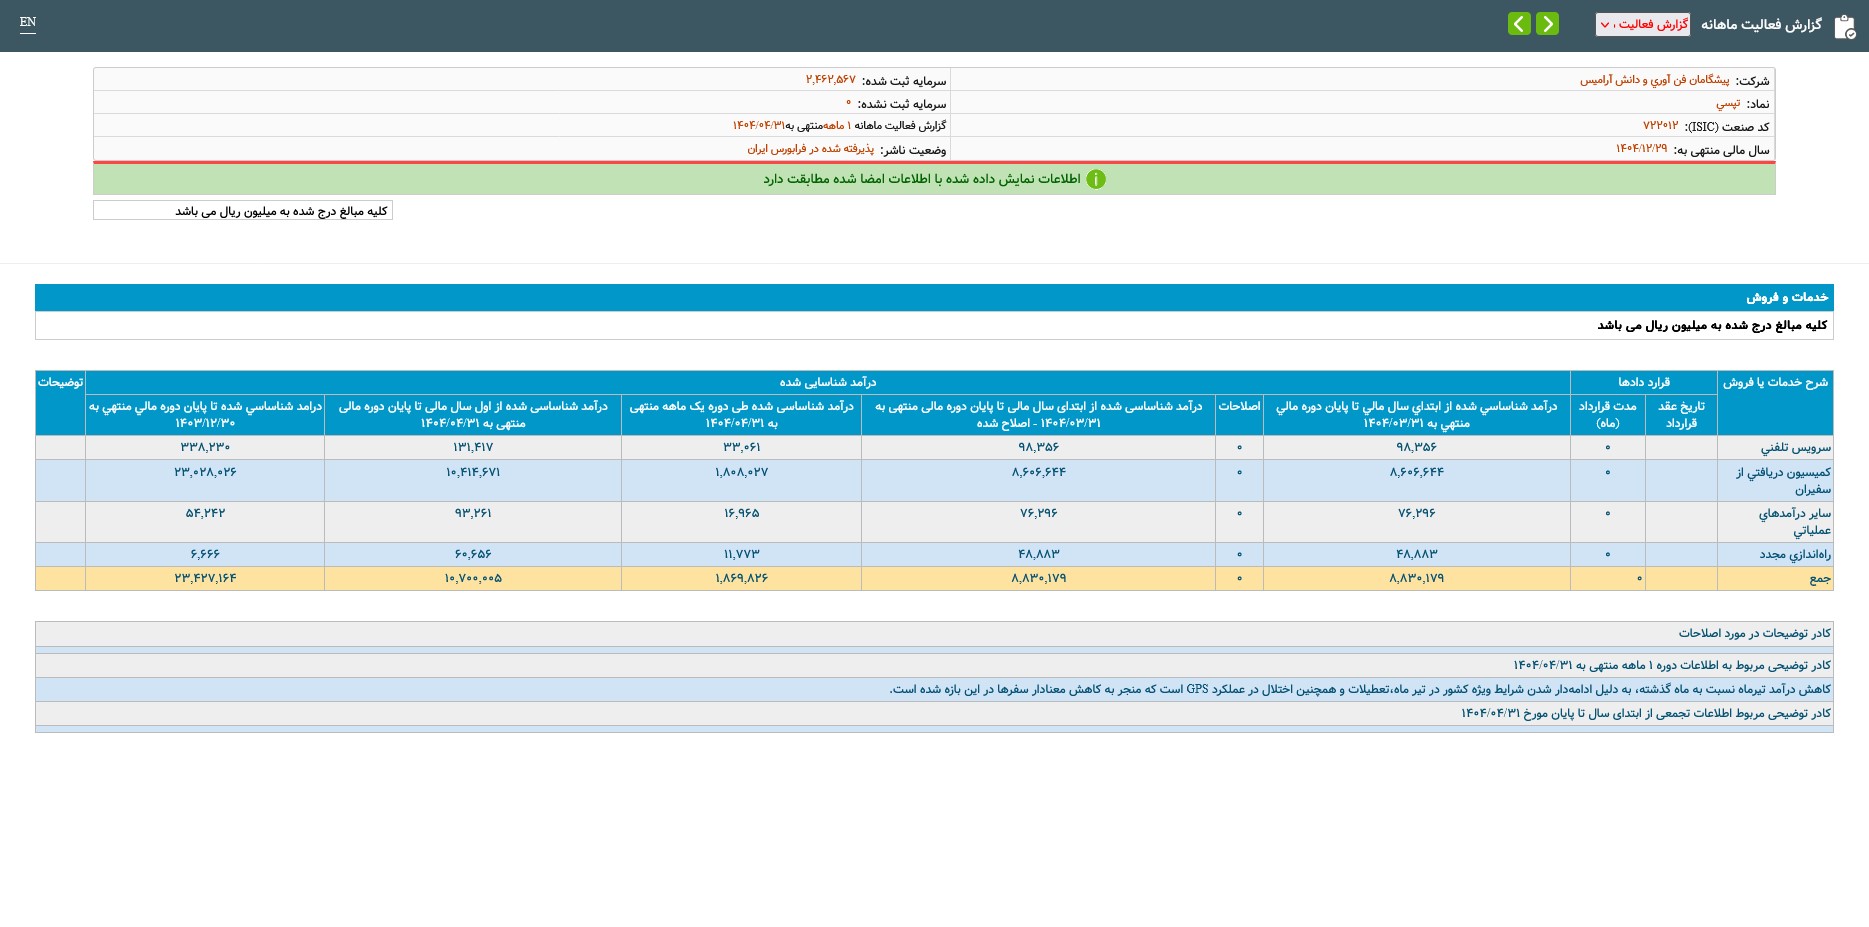1869x927 pixels.
Task: Click the جمع total row label
Action: pos(1819,578)
